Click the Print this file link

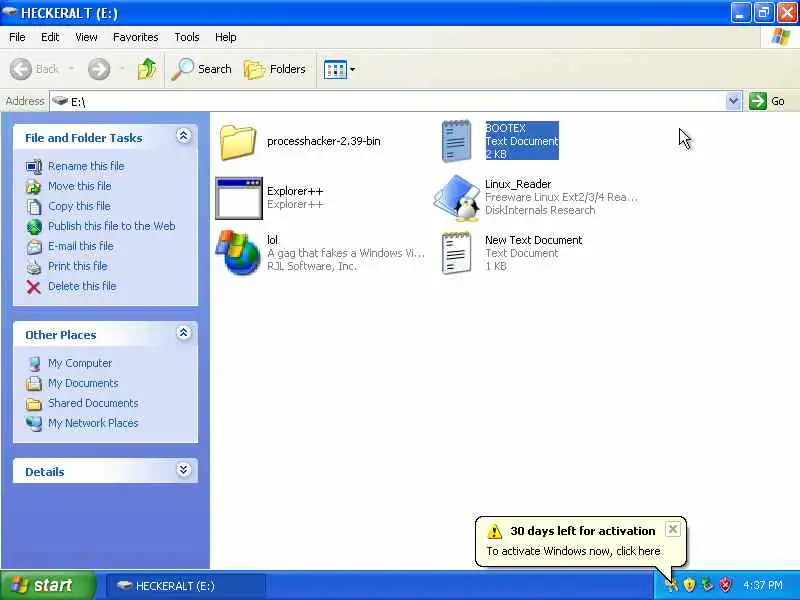point(78,266)
